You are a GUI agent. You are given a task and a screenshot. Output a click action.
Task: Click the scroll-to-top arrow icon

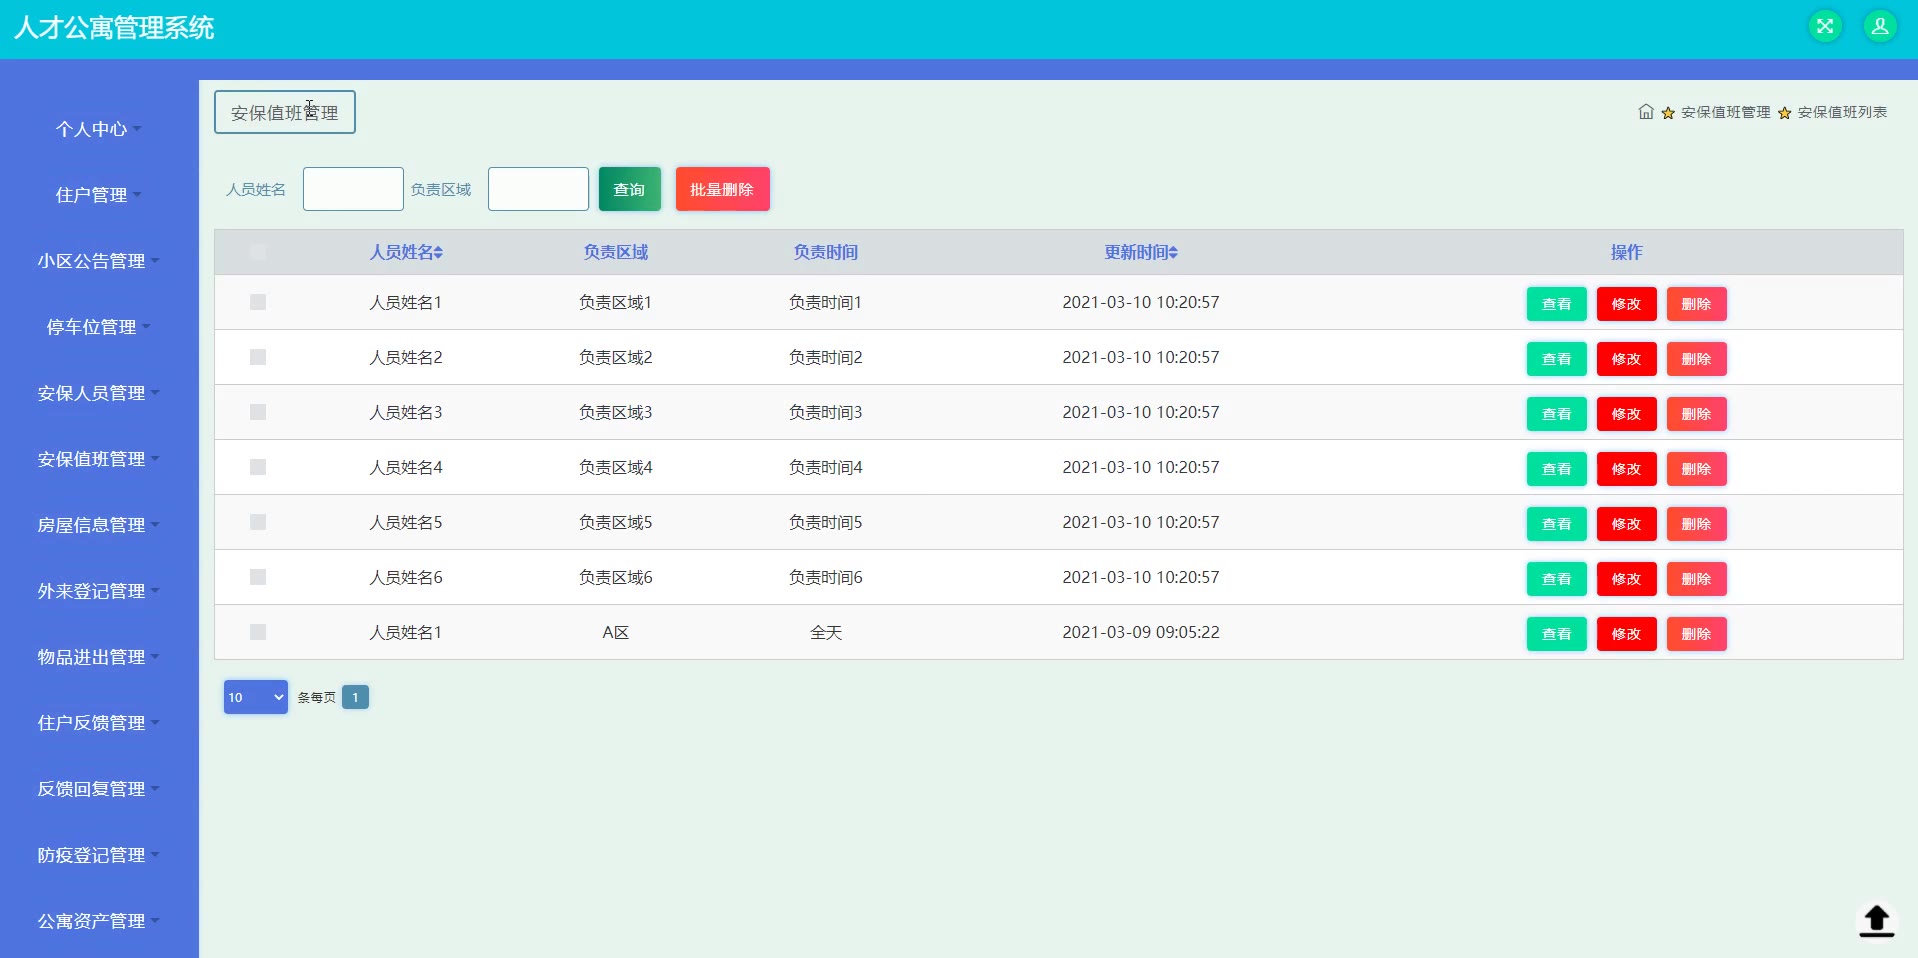point(1876,920)
